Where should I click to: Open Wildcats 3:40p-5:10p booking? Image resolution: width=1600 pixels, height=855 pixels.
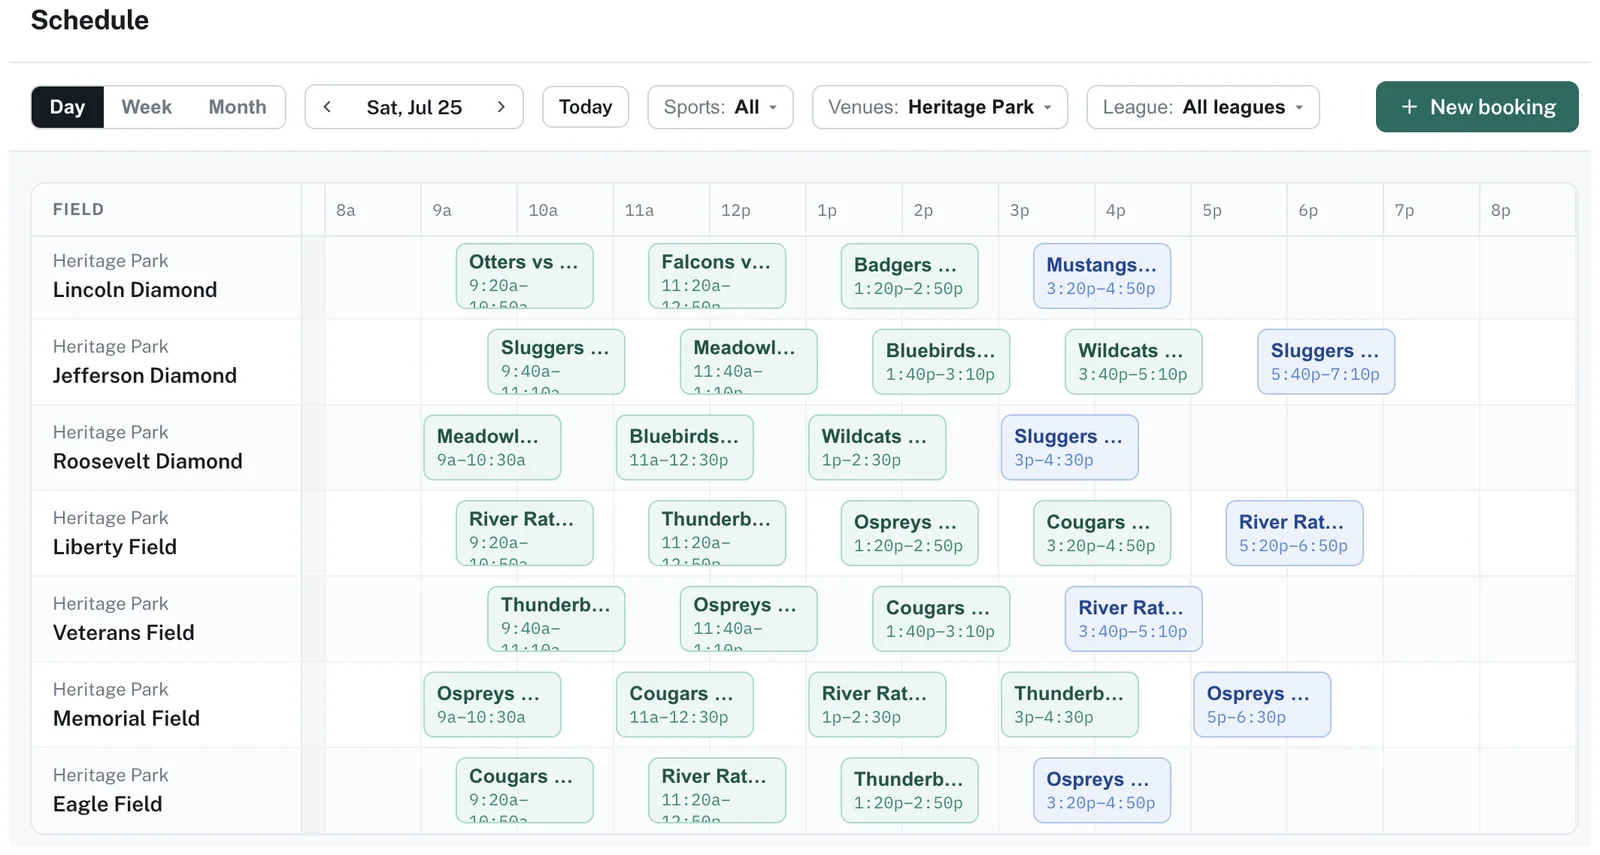pyautogui.click(x=1134, y=362)
